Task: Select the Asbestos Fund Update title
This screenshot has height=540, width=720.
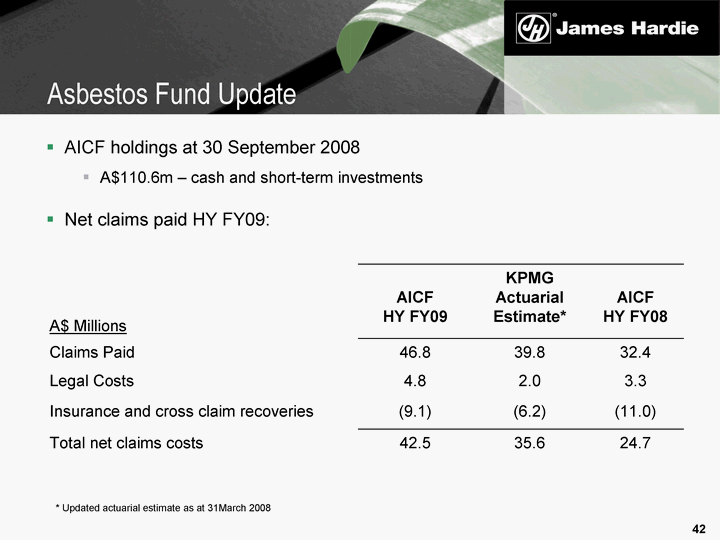Action: [x=173, y=94]
